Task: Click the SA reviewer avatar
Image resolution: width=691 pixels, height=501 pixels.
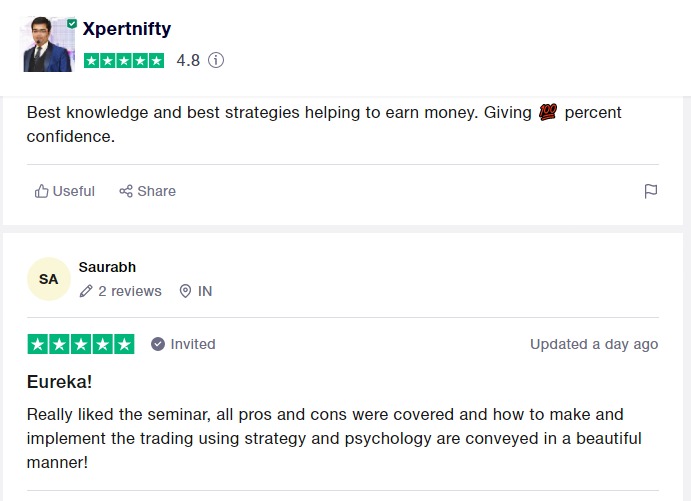Action: pyautogui.click(x=49, y=279)
